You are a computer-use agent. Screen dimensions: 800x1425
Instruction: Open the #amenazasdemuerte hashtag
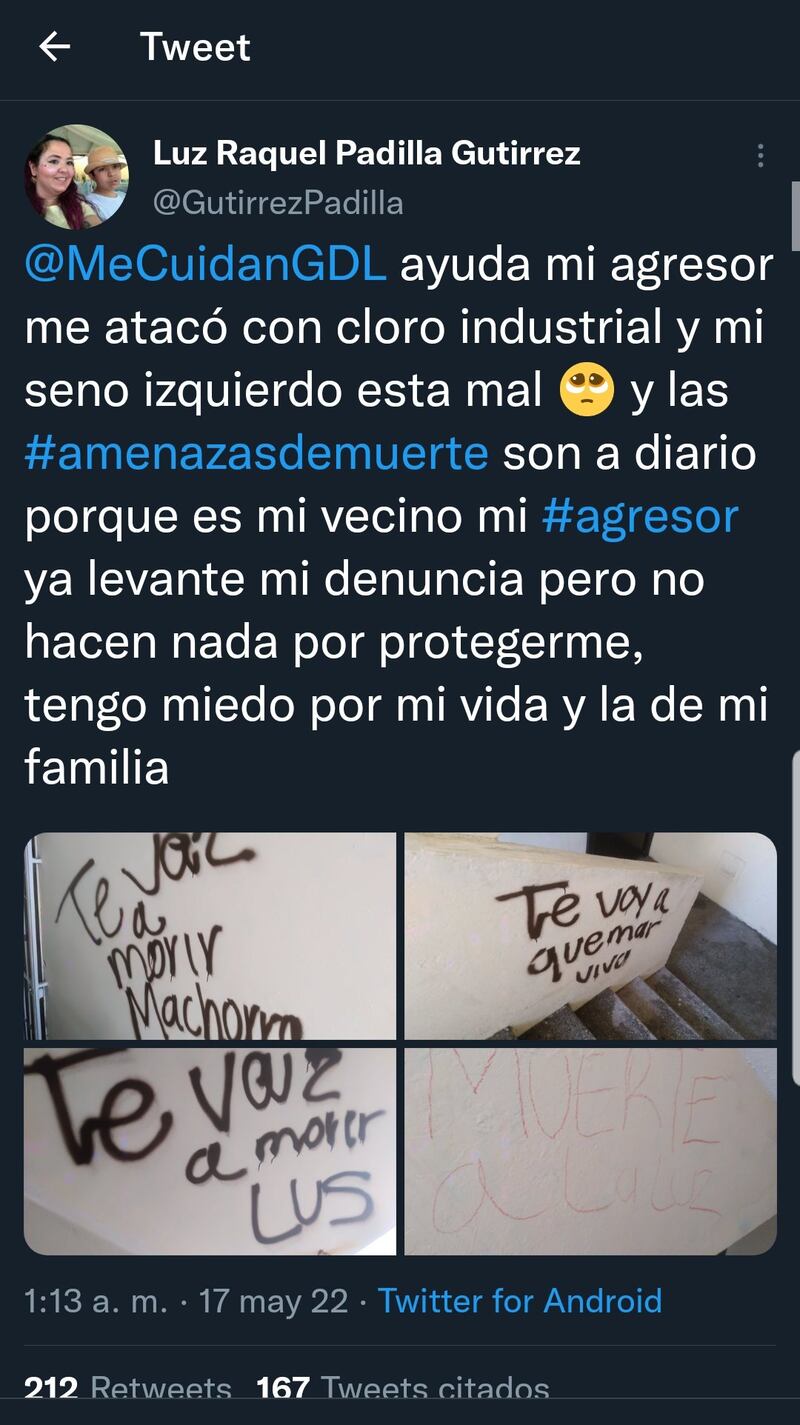pos(256,454)
